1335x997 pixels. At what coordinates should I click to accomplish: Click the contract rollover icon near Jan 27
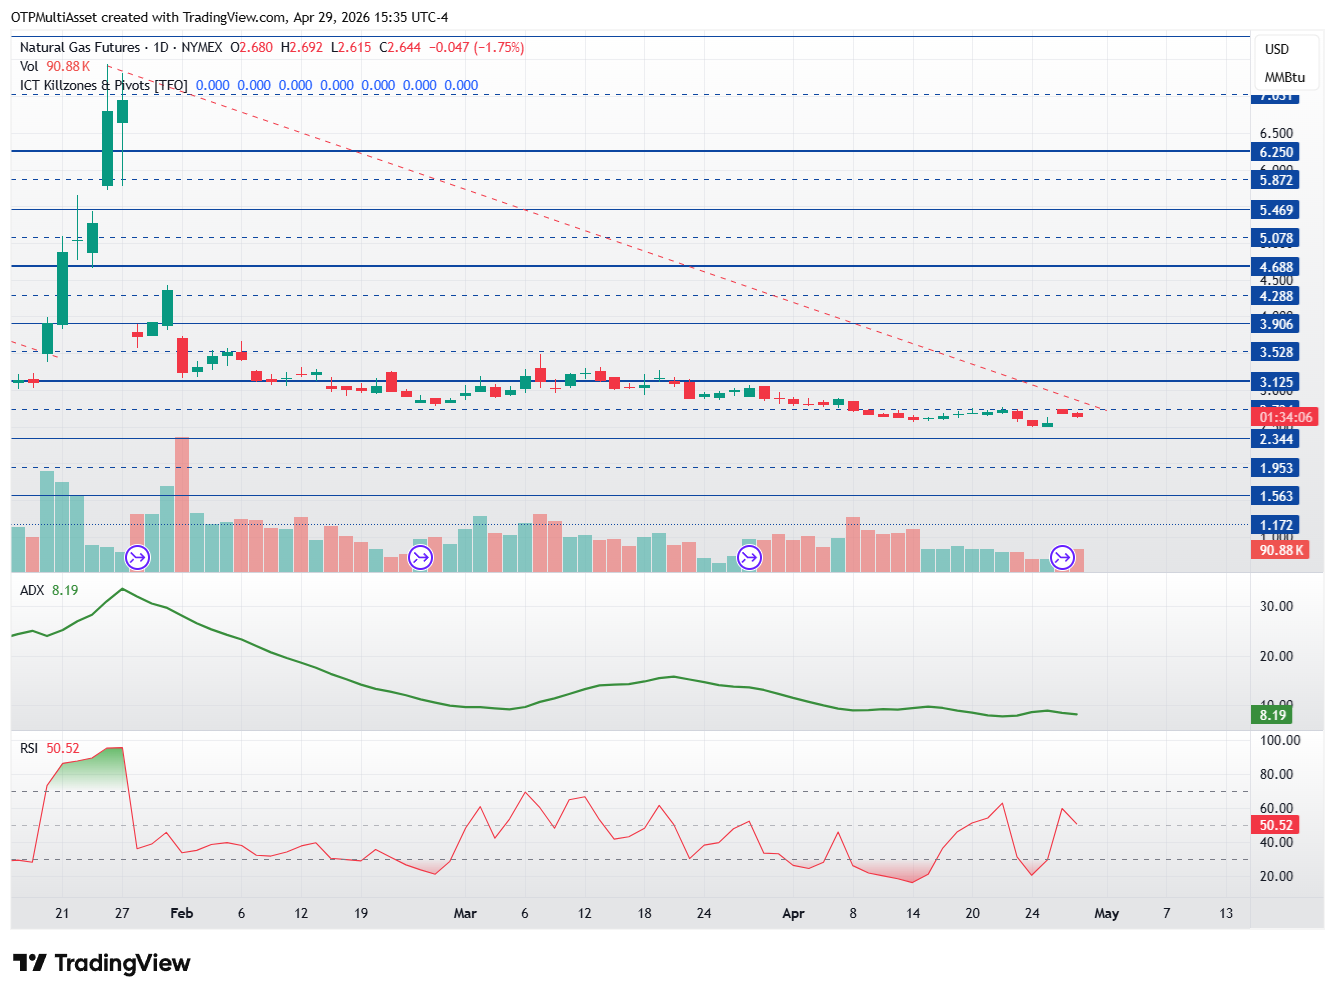coord(138,557)
